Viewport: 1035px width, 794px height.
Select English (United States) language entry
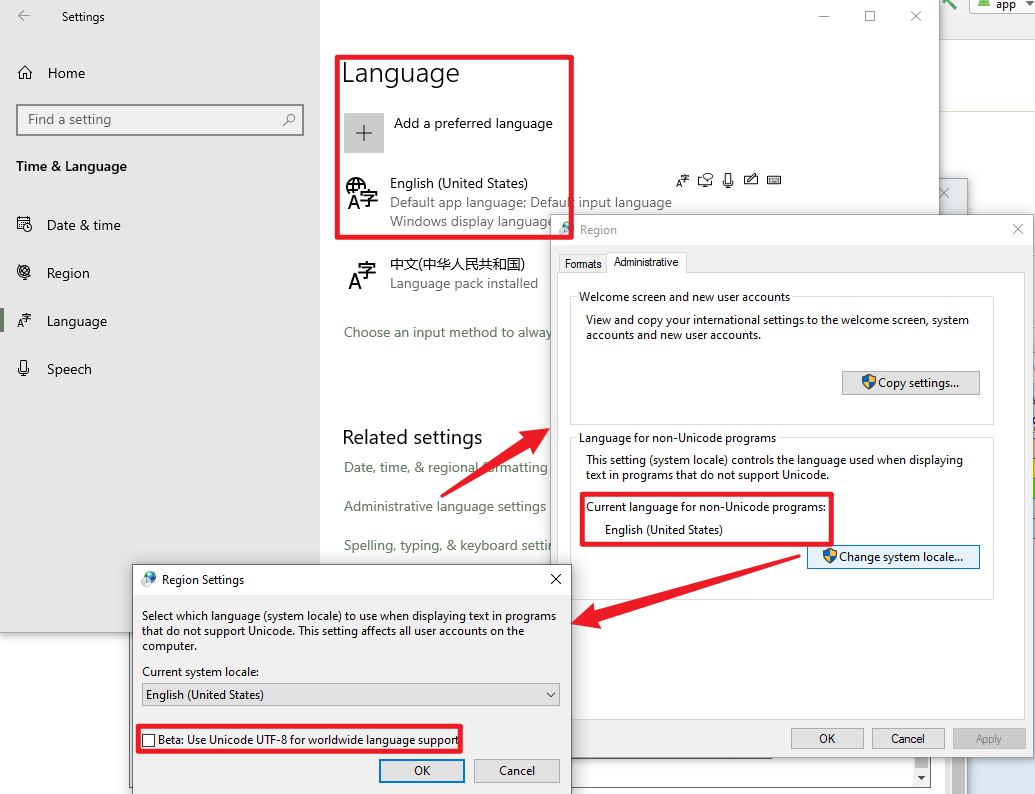click(x=508, y=202)
